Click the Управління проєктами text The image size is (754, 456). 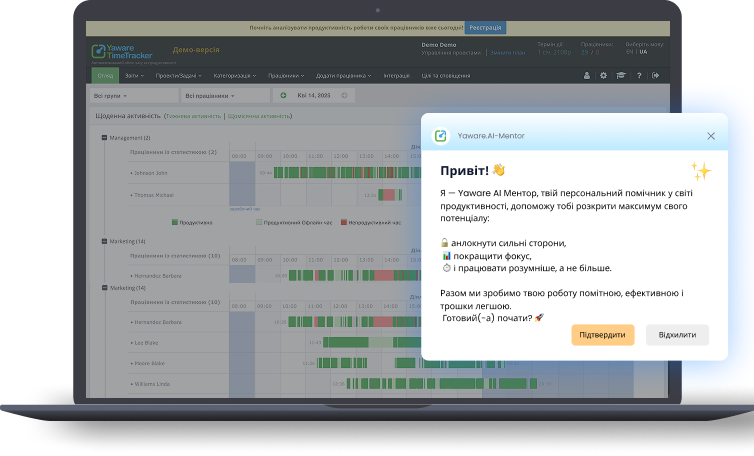click(x=451, y=52)
